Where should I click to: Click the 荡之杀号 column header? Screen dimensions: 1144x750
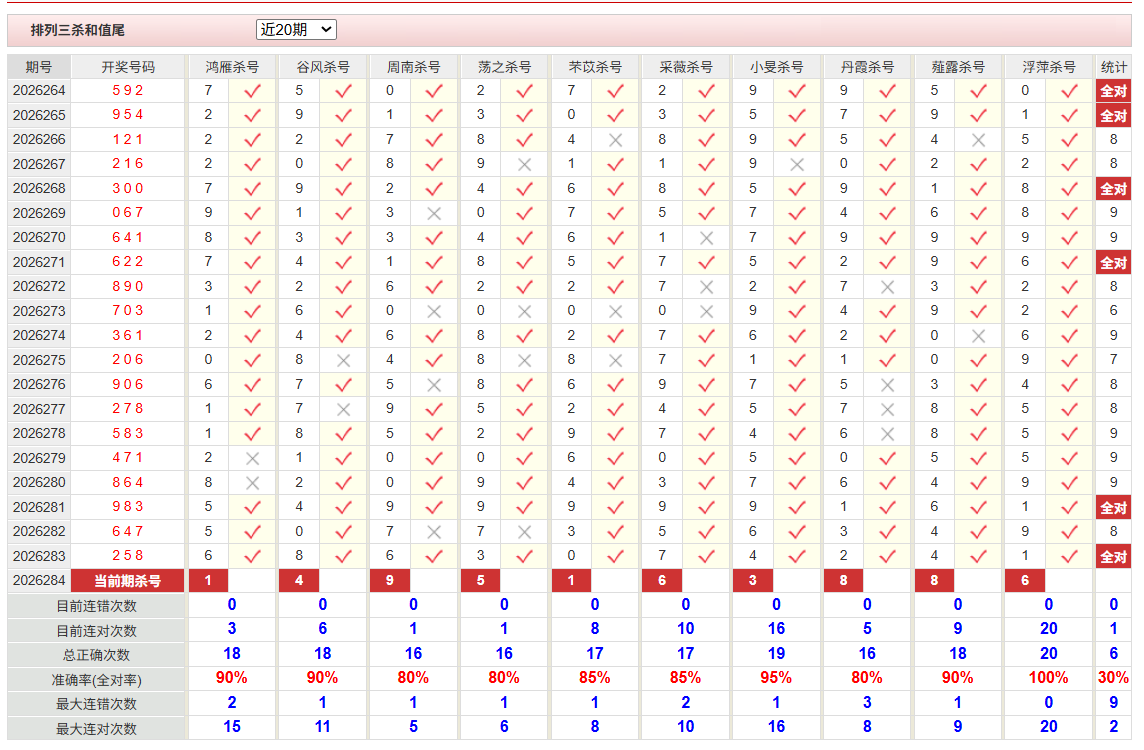tap(504, 67)
